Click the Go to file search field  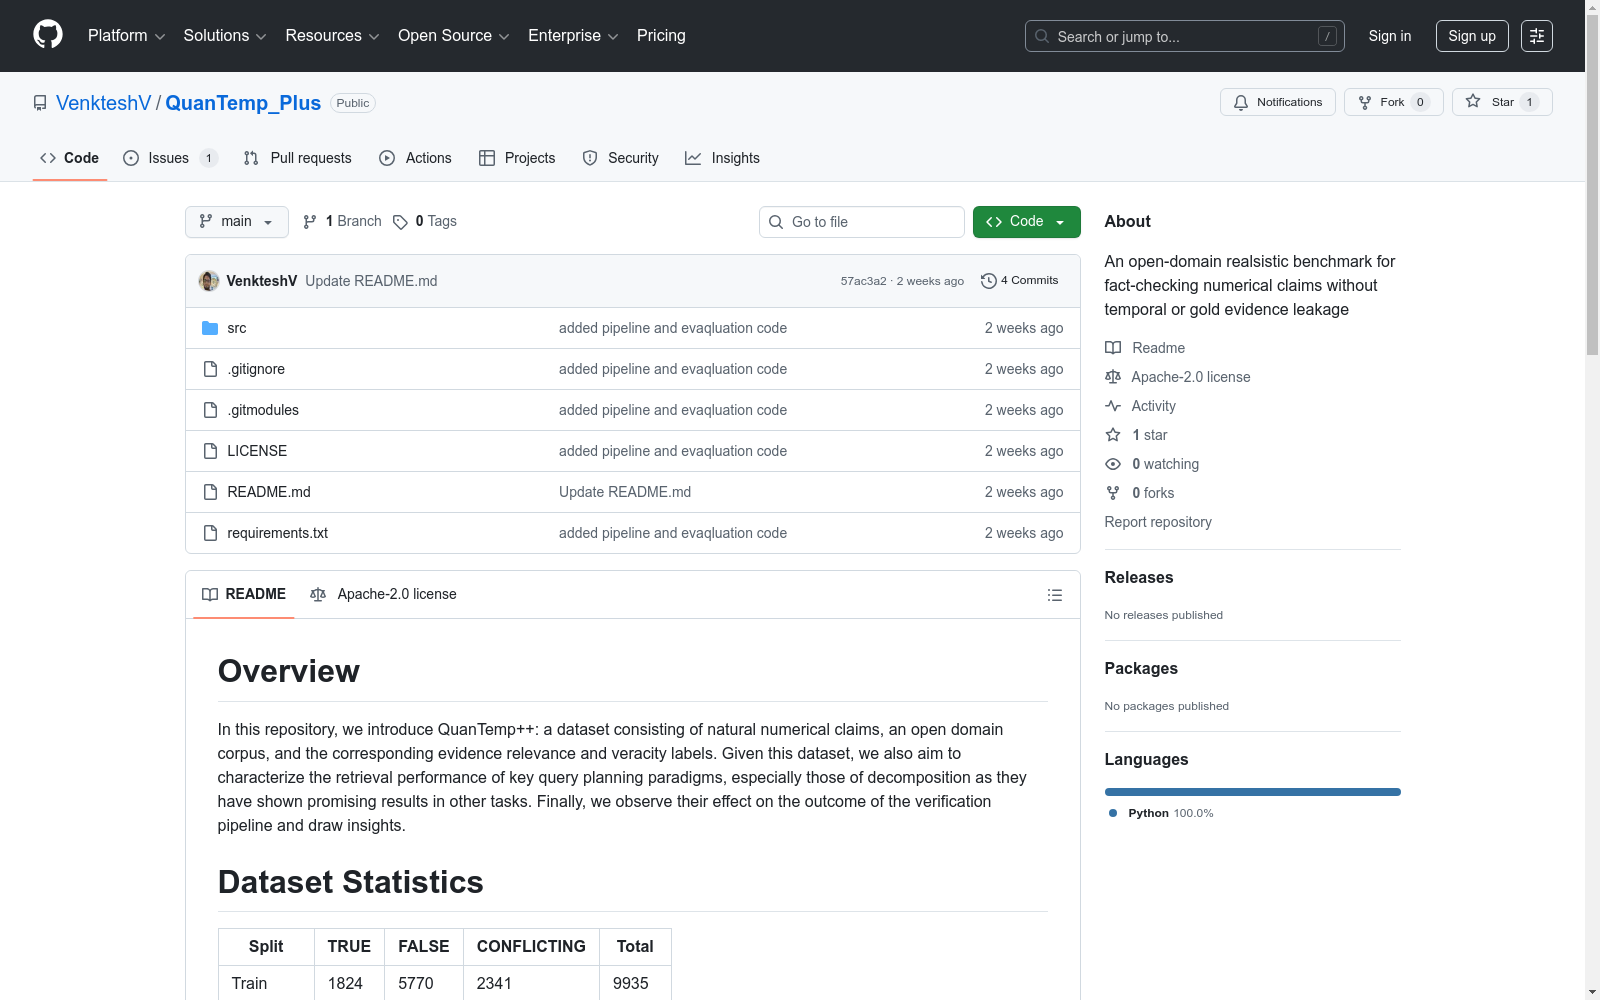[862, 222]
